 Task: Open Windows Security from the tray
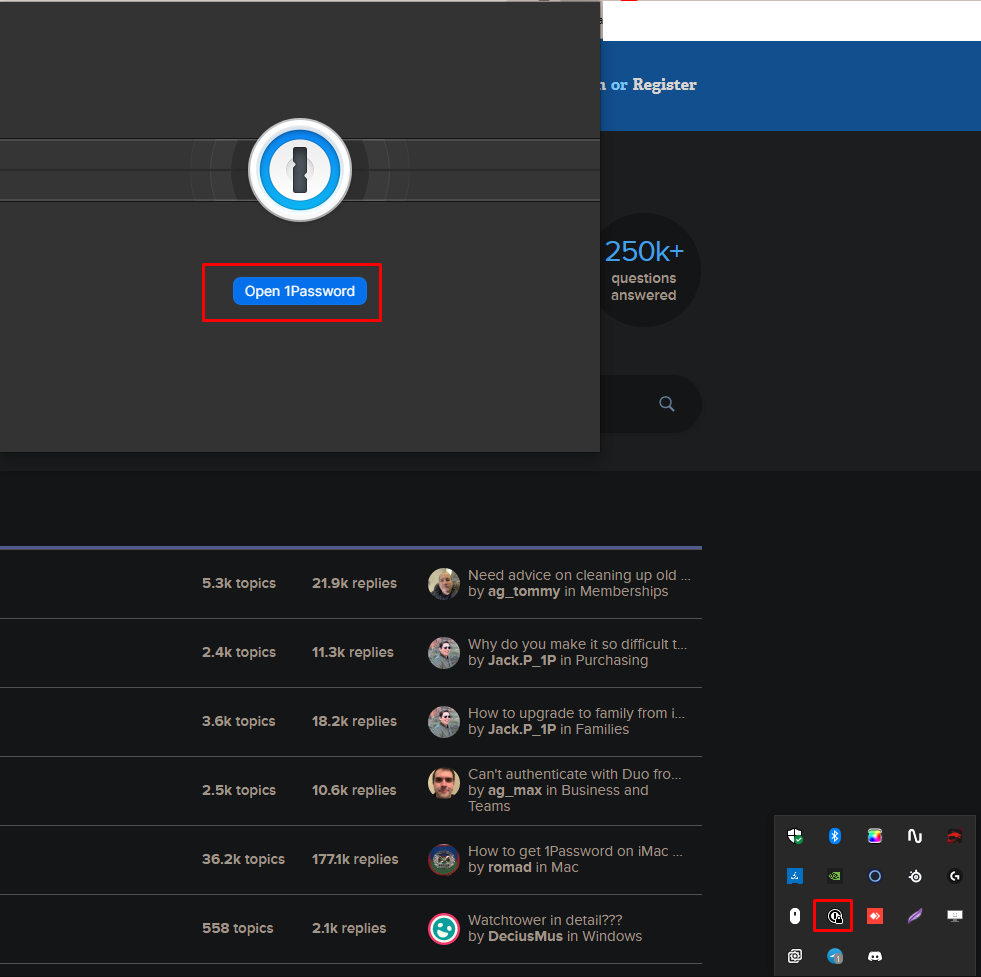tap(795, 836)
